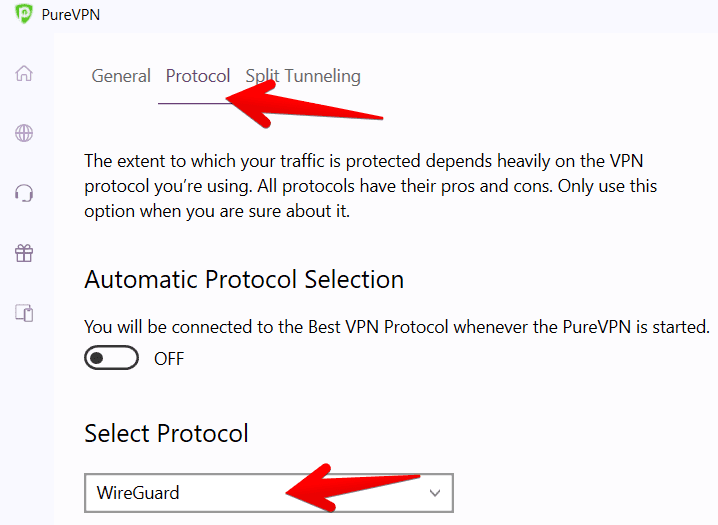718x525 pixels.
Task: Click the PureVPN shield logo
Action: [25, 15]
